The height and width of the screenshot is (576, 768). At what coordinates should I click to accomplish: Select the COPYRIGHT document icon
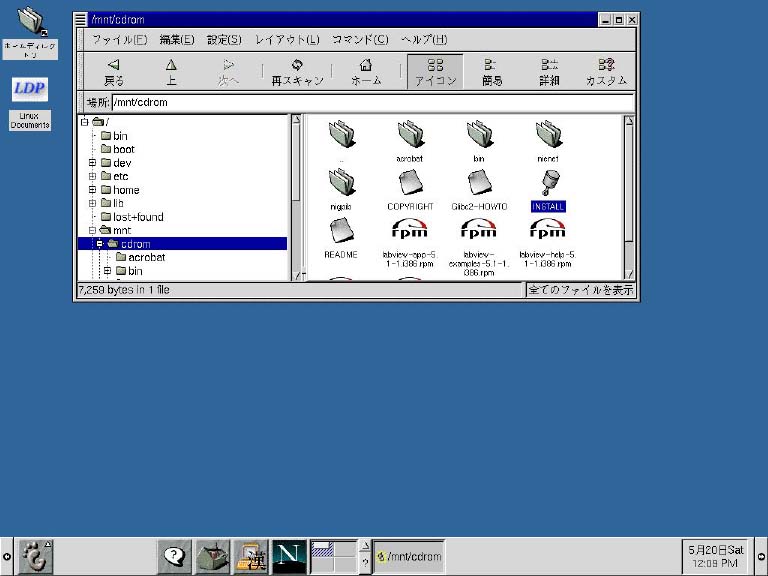pos(410,184)
